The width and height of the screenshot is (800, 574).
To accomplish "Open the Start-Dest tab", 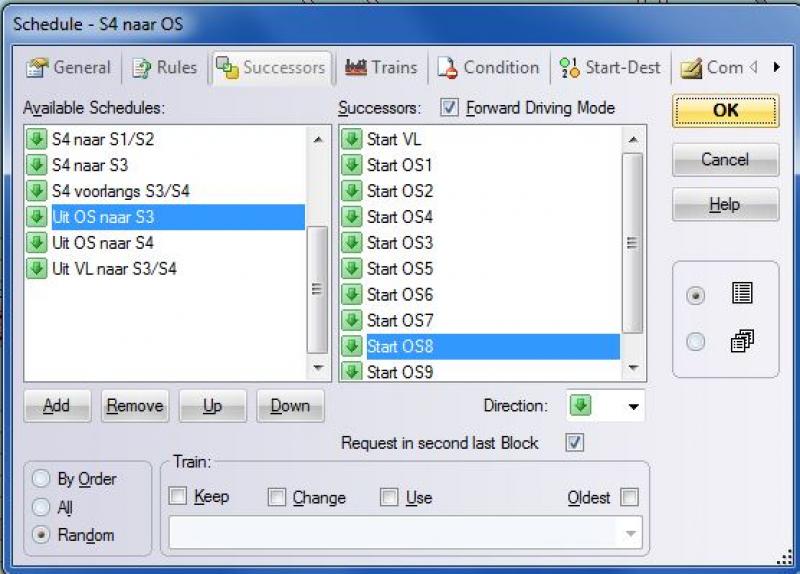I will point(610,67).
